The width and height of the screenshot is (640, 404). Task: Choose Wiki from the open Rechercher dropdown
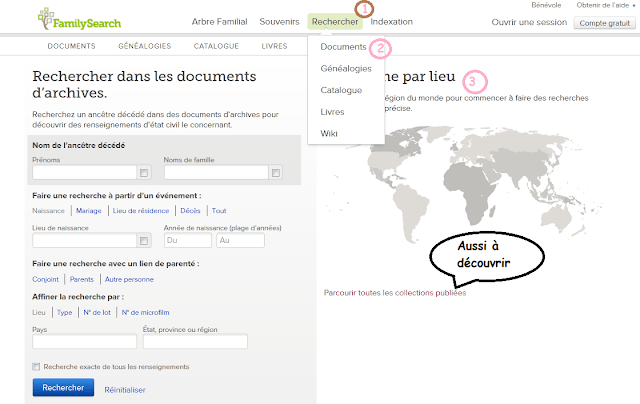tap(329, 133)
